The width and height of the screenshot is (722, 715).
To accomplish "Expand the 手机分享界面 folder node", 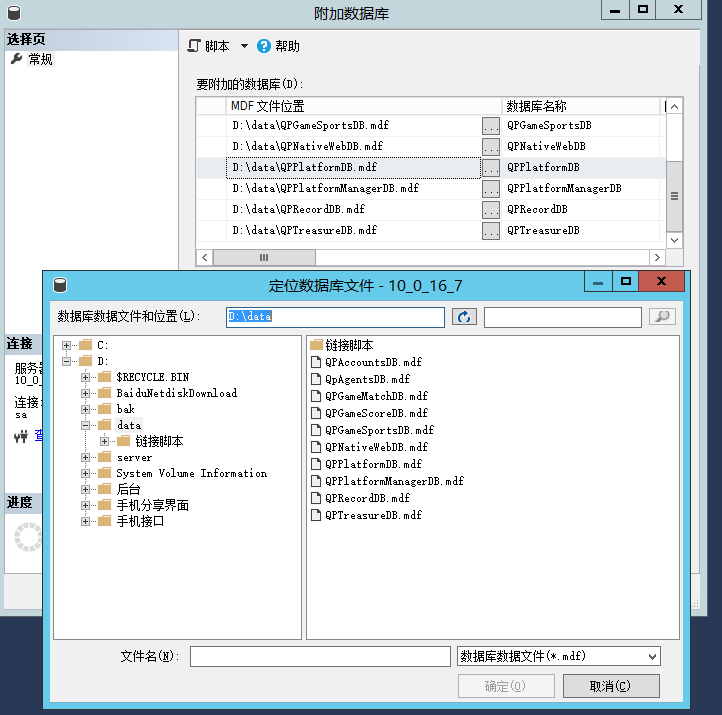I will tap(85, 506).
